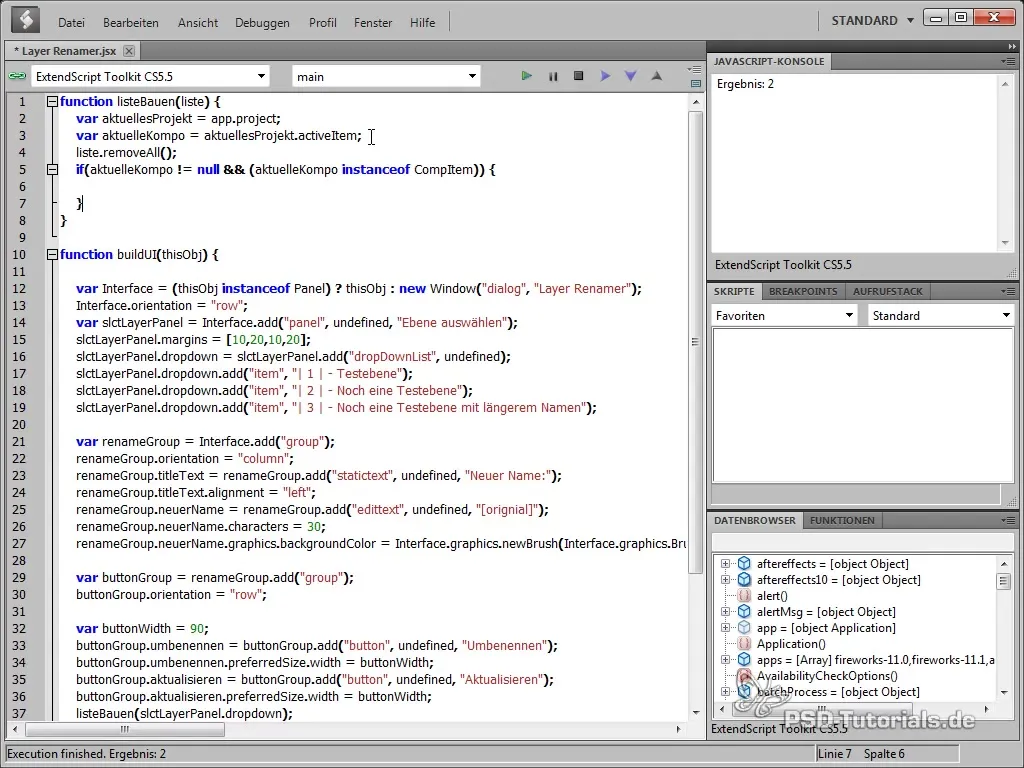Open the document panel flyout menu icon
The width and height of the screenshot is (1024, 768).
696,69
